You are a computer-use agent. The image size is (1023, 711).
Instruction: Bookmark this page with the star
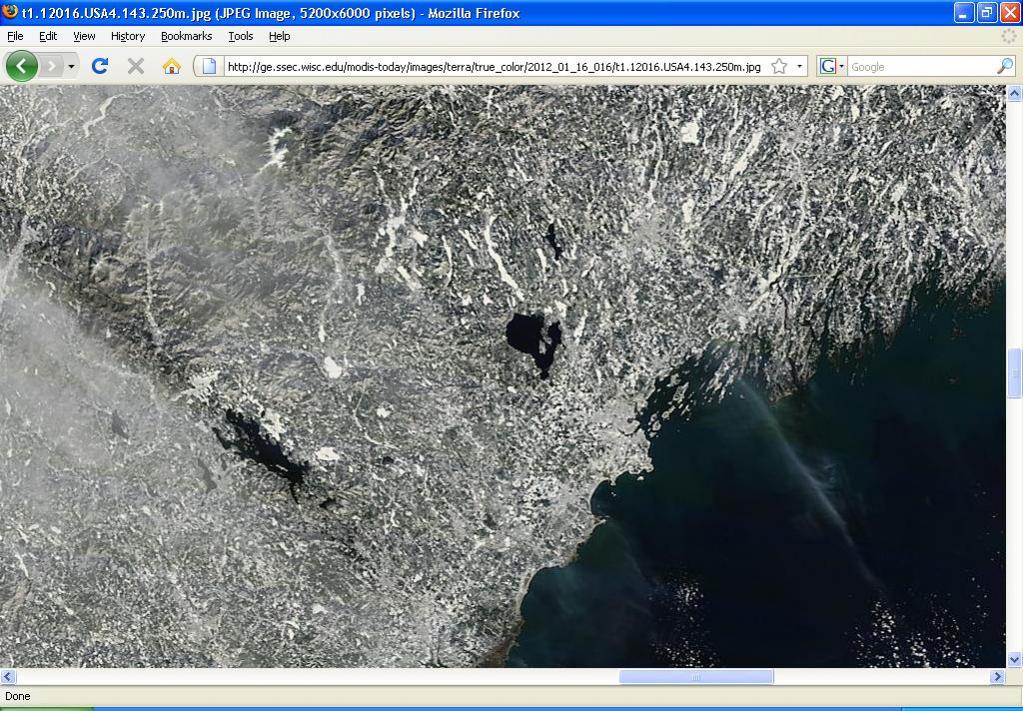tap(779, 66)
